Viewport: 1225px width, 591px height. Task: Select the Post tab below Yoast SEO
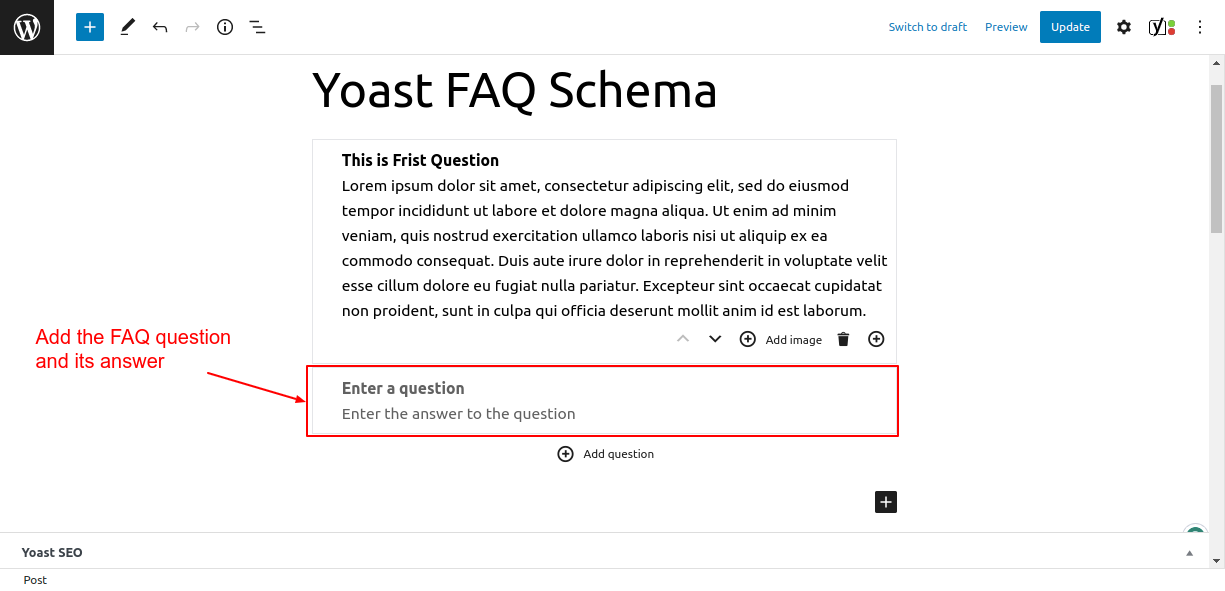34,580
